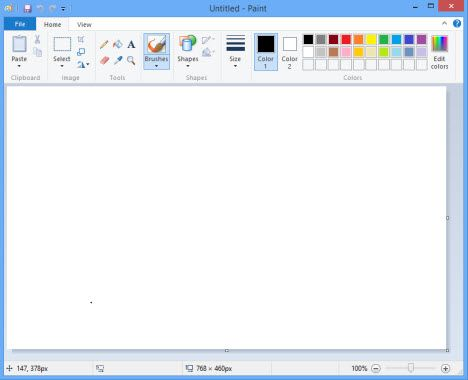Pick the yellow color swatch
Viewport: 468px width, 380px height.
coord(371,39)
